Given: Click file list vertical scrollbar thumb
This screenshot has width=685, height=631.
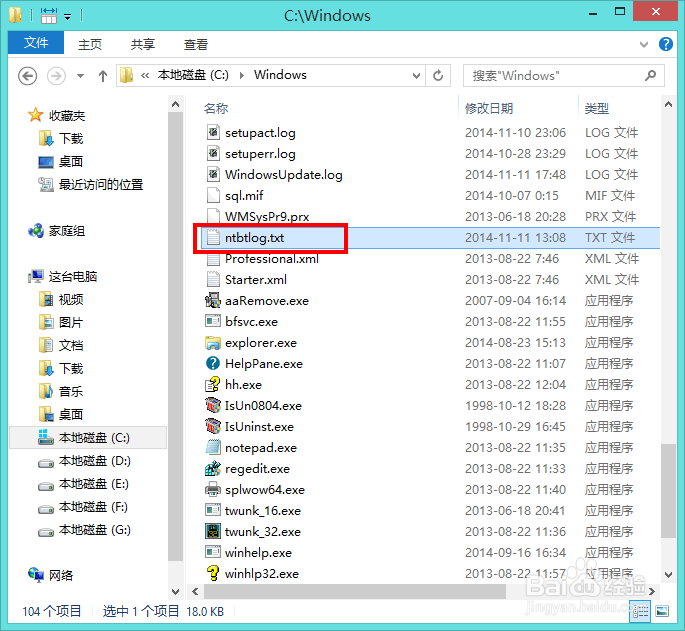Looking at the screenshot, I should click(668, 491).
